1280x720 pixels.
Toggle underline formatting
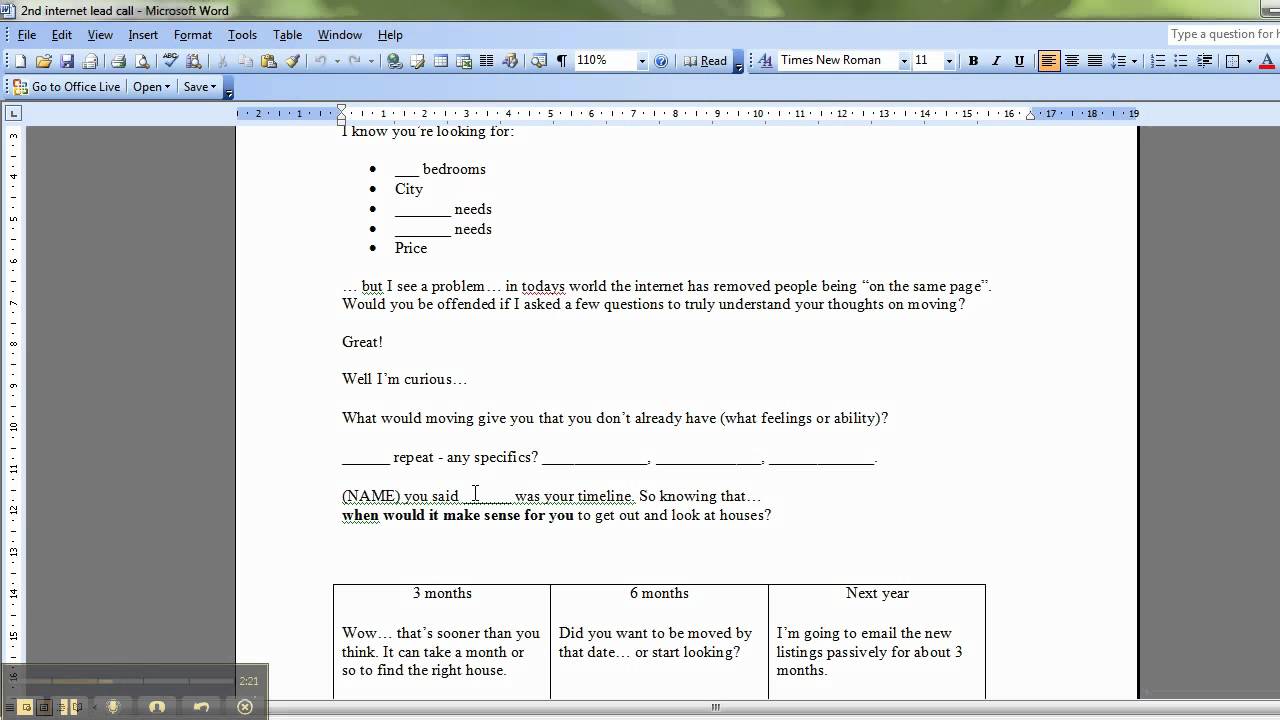click(1019, 61)
